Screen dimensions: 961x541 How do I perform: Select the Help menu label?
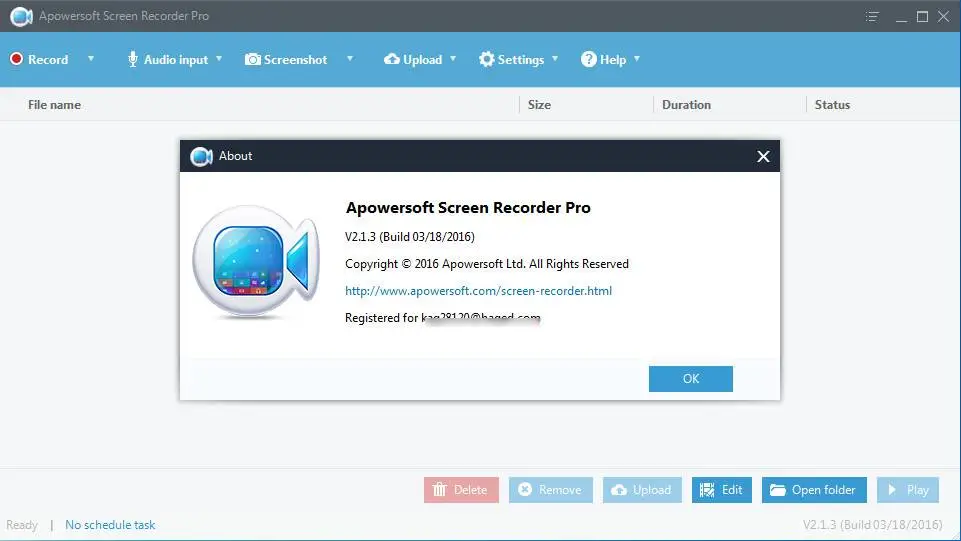pyautogui.click(x=613, y=60)
